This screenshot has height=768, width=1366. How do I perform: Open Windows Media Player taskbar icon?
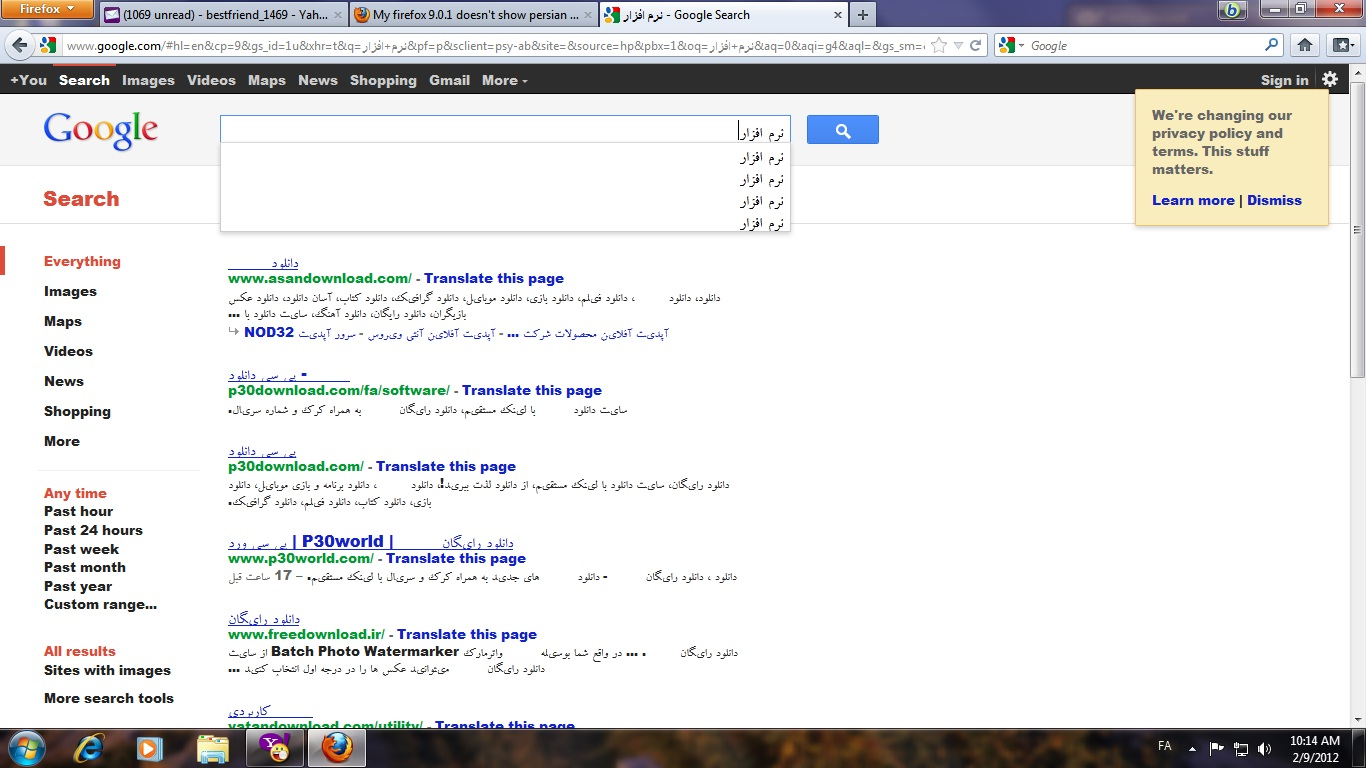150,747
